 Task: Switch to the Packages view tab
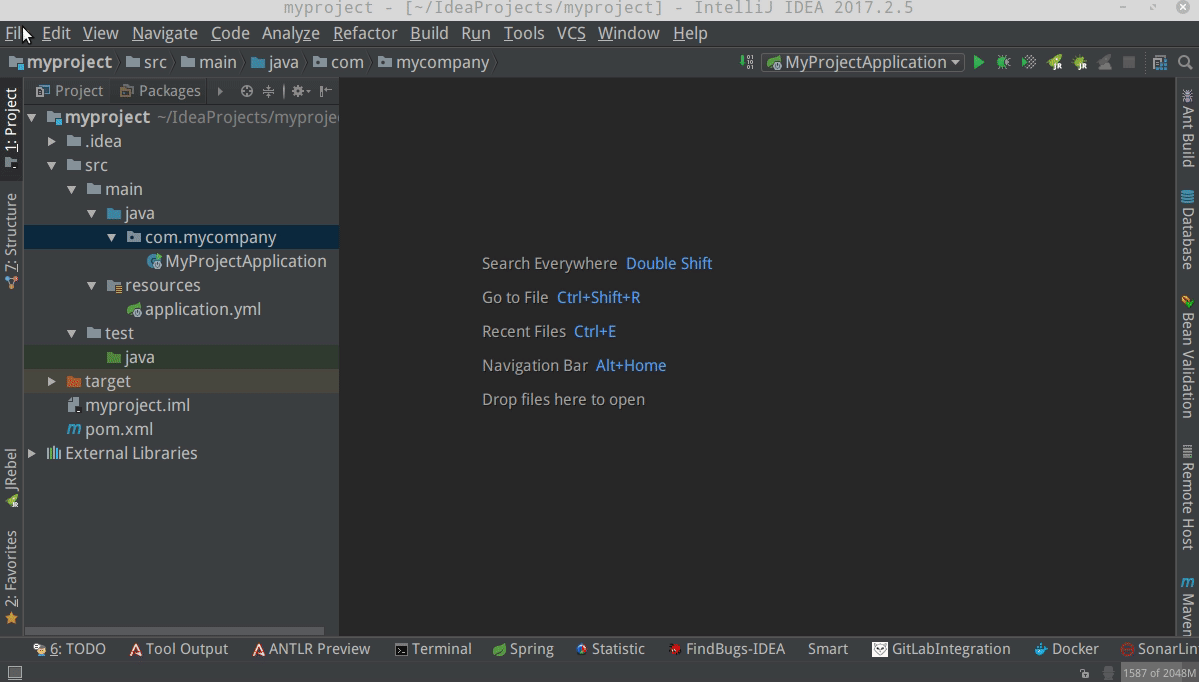(160, 91)
